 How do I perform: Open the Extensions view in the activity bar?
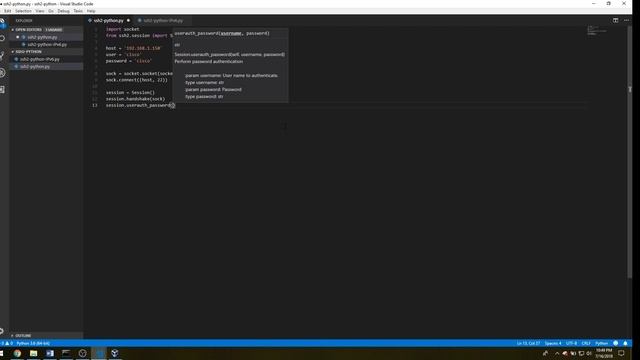(x=2, y=89)
